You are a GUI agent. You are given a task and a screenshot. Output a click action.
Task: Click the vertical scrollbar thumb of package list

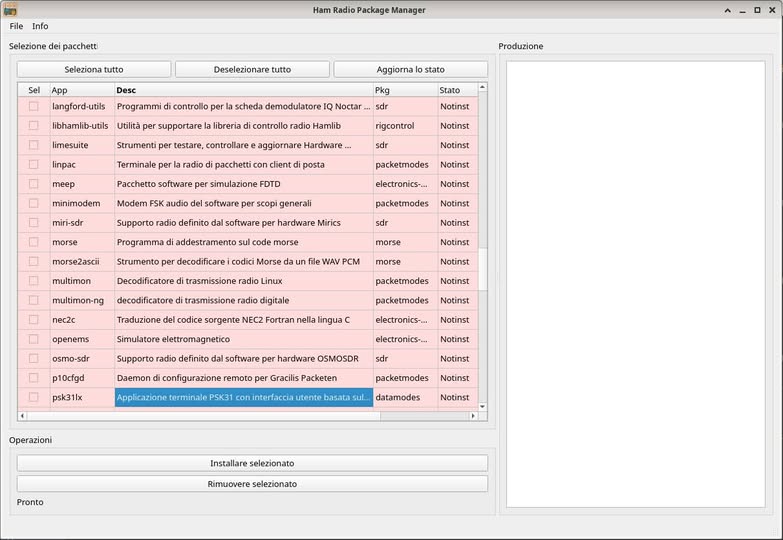(482, 270)
